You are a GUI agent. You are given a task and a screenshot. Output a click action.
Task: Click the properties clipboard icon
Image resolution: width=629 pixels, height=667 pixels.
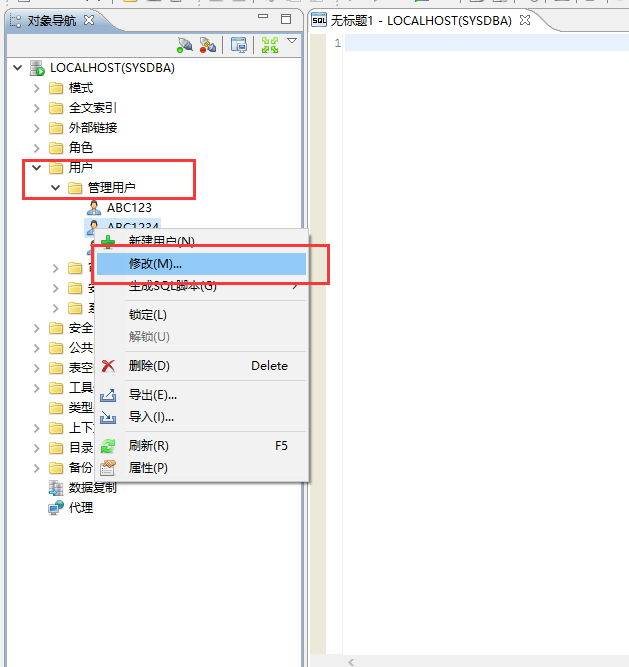[108, 468]
